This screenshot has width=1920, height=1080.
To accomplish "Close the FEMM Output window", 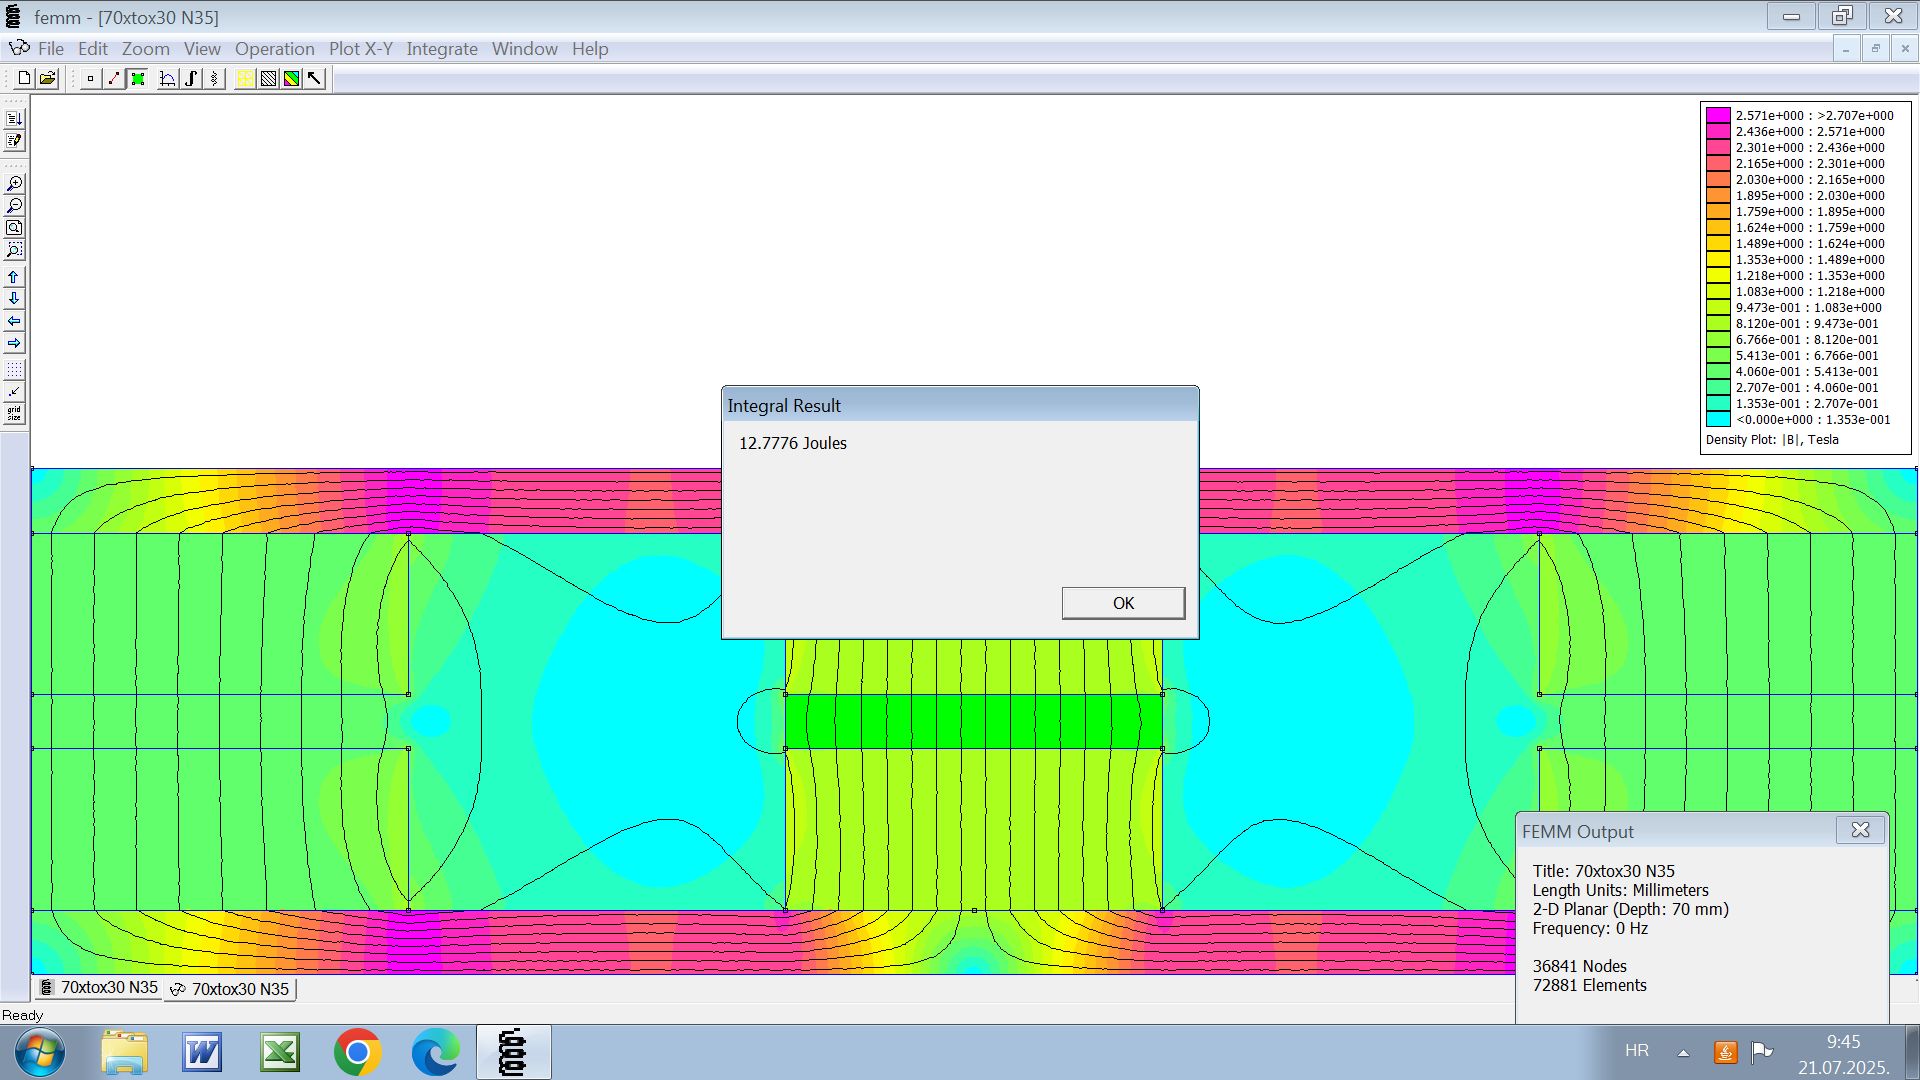I will (x=1860, y=830).
